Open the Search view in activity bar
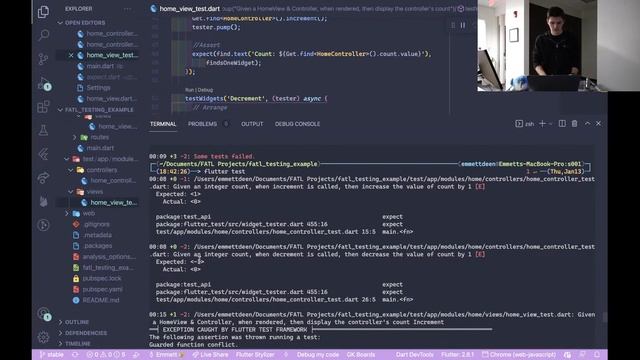The image size is (640, 360). (x=43, y=35)
